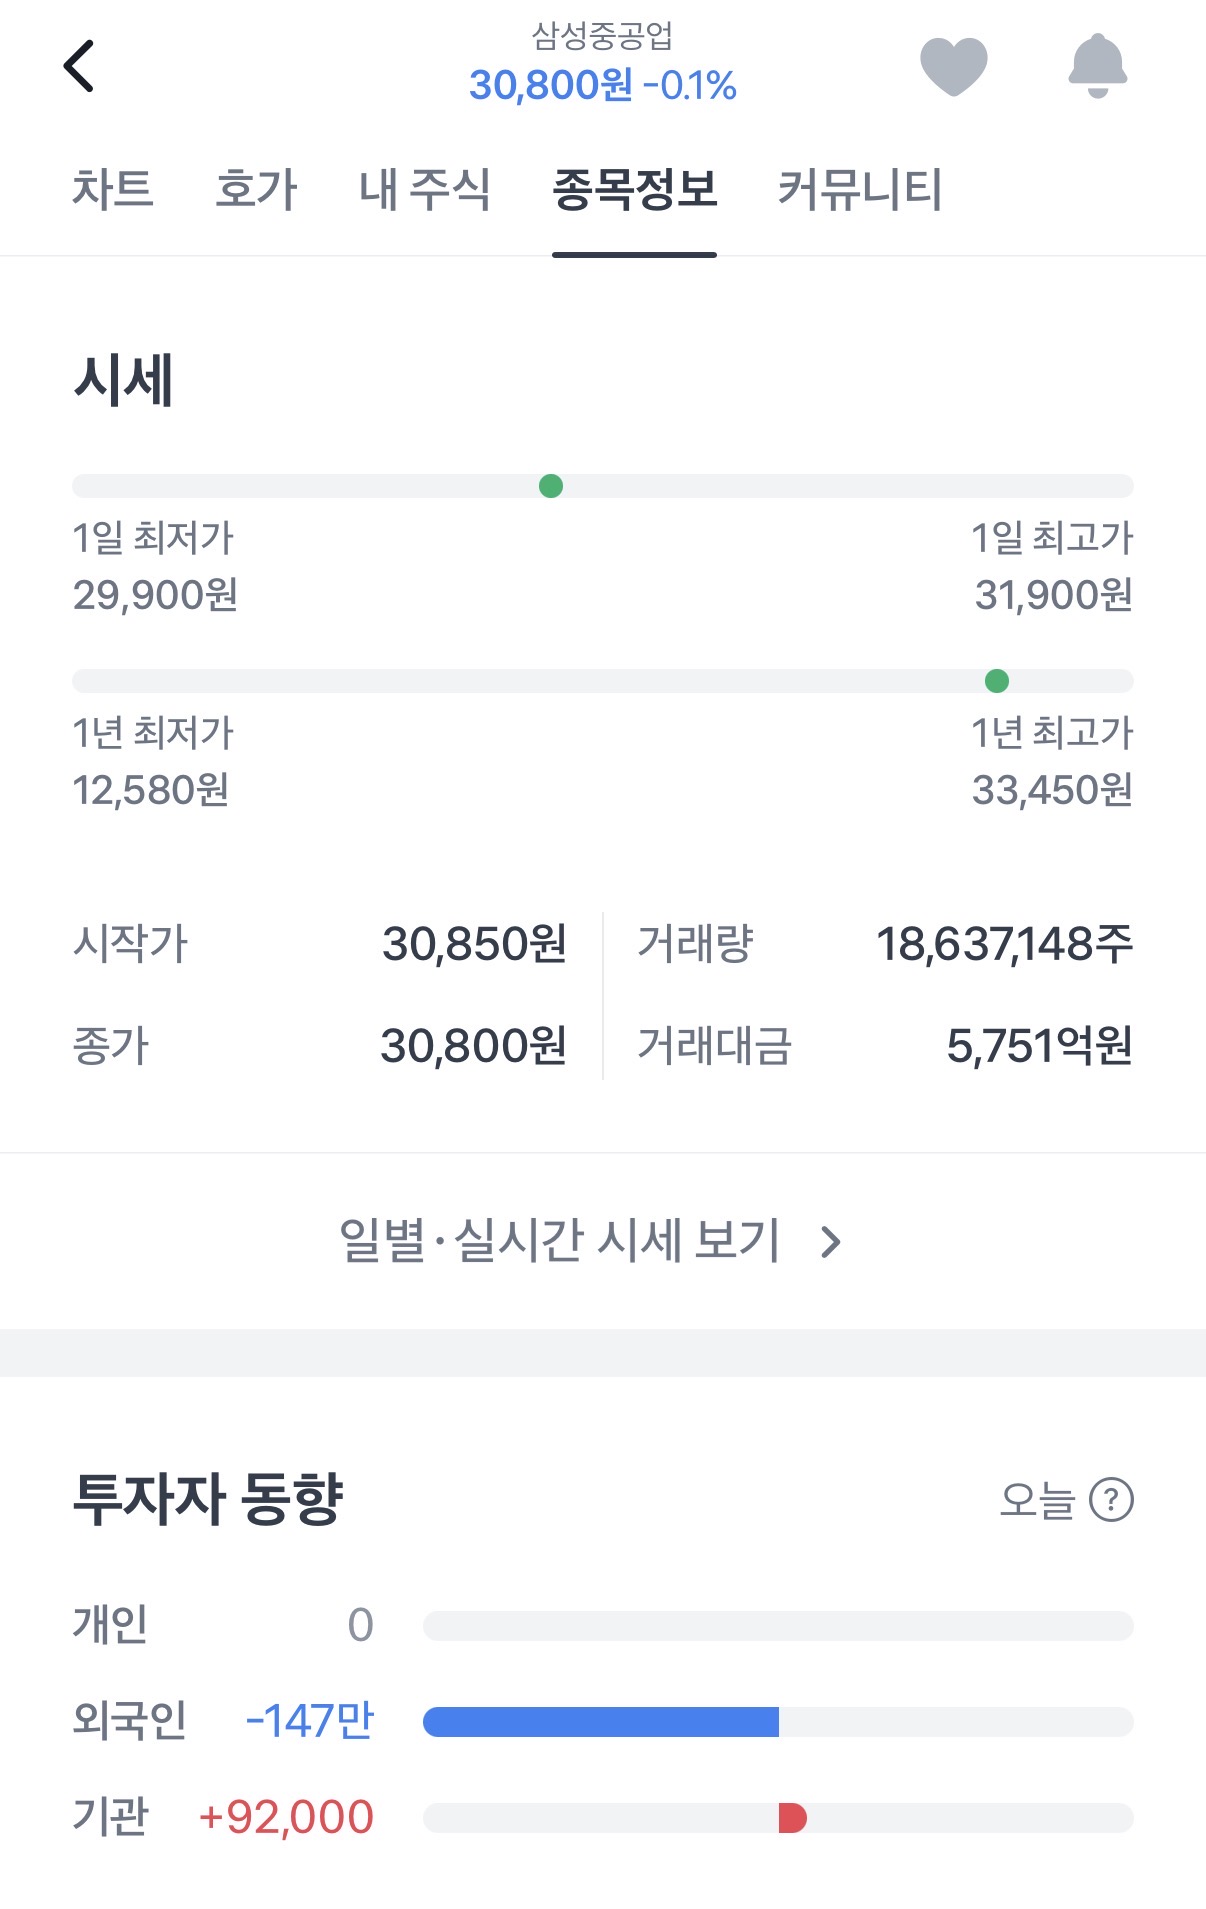Tap chevron next to 시세 보기

tap(830, 1242)
